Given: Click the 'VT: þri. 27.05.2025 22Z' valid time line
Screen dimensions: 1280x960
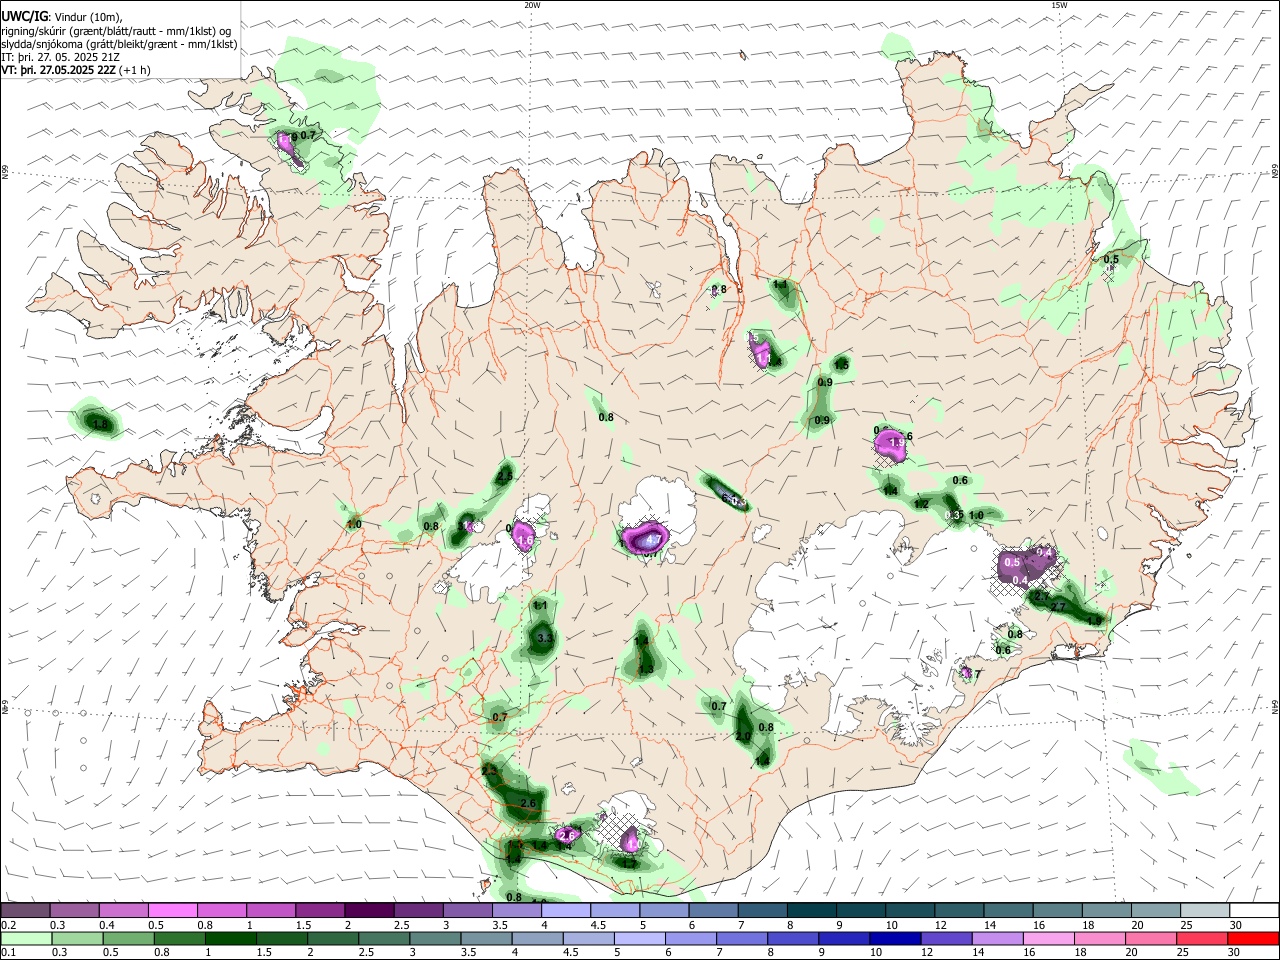Looking at the screenshot, I should pyautogui.click(x=59, y=70).
